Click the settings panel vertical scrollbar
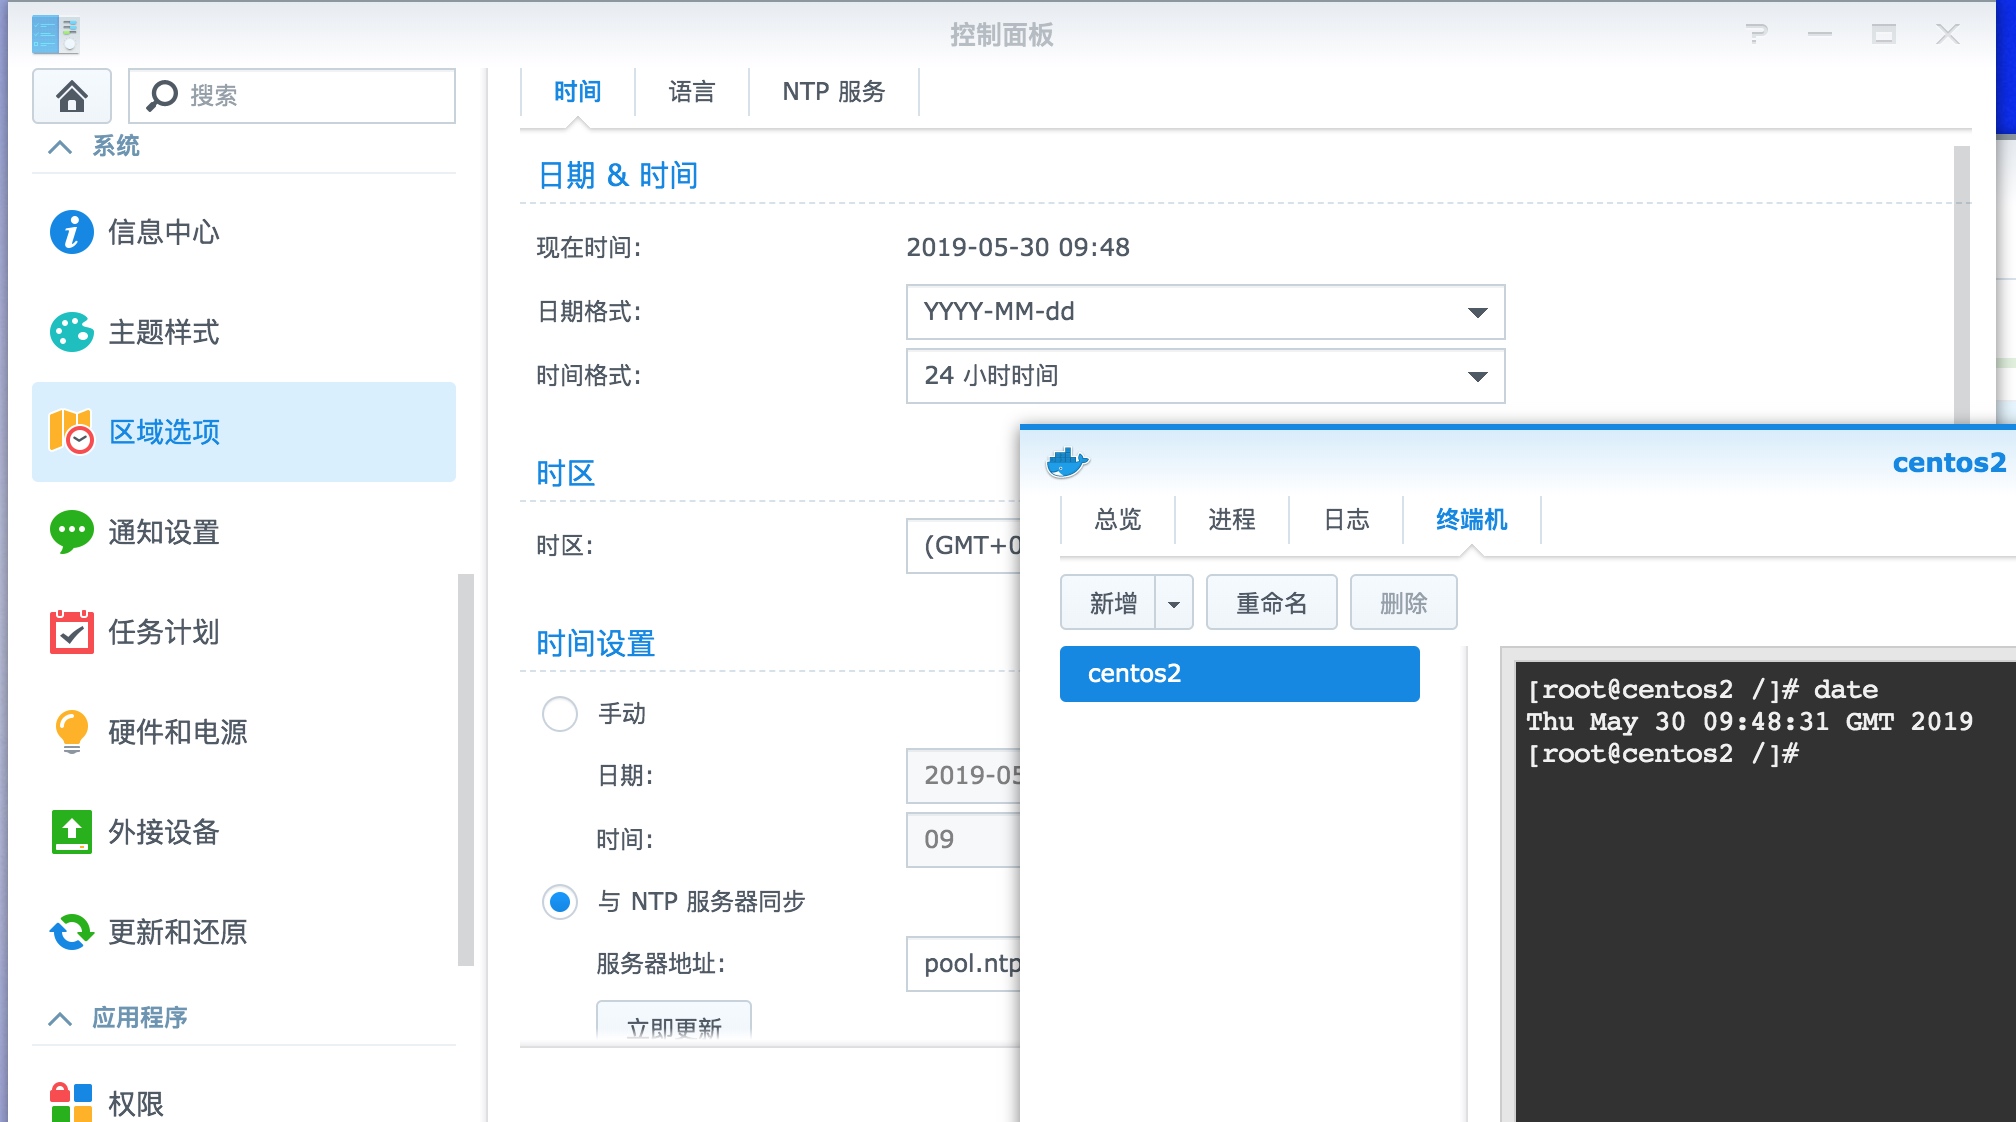 pos(1962,285)
